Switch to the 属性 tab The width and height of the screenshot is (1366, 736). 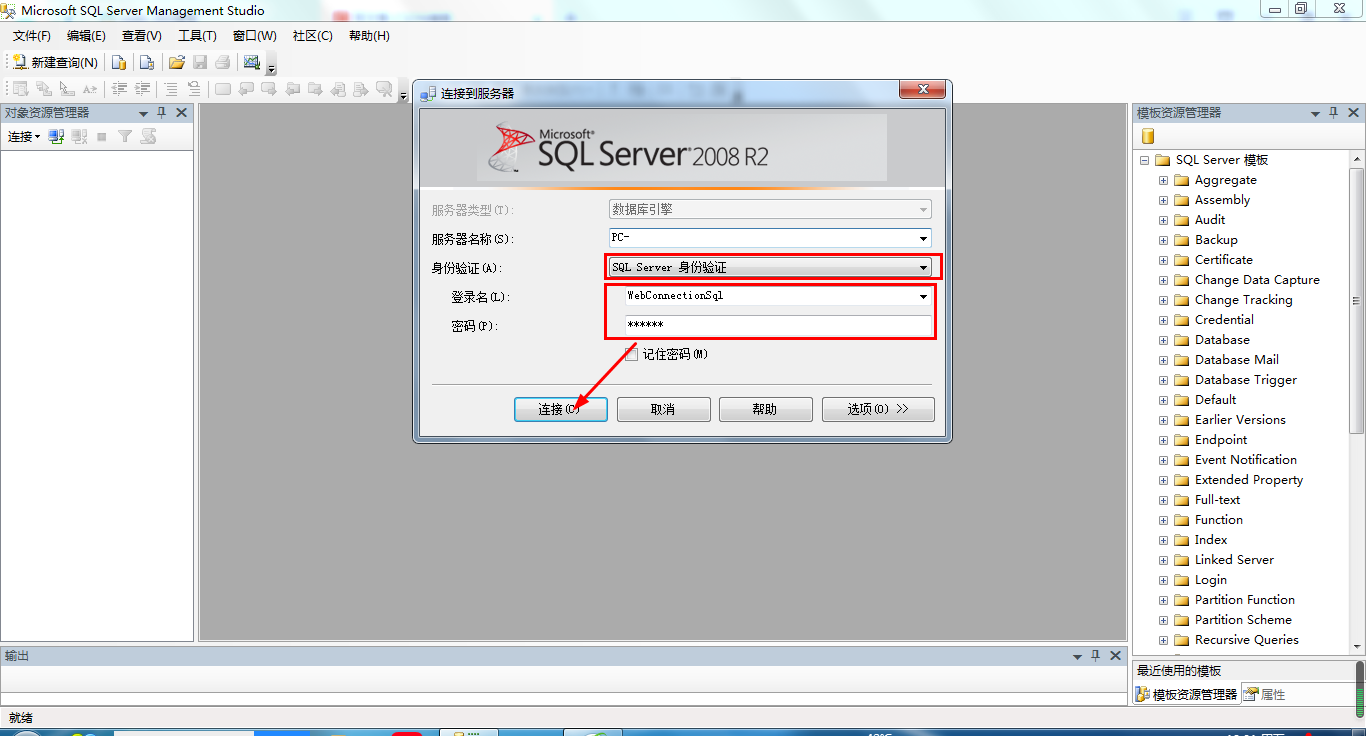point(1265,694)
